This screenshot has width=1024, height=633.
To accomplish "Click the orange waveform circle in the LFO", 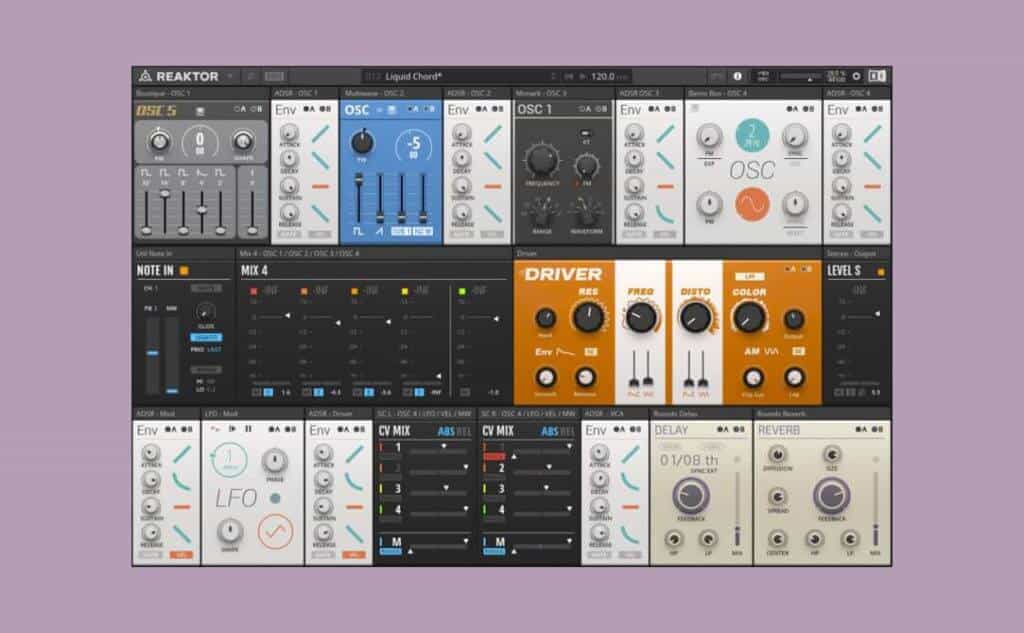I will click(x=275, y=532).
